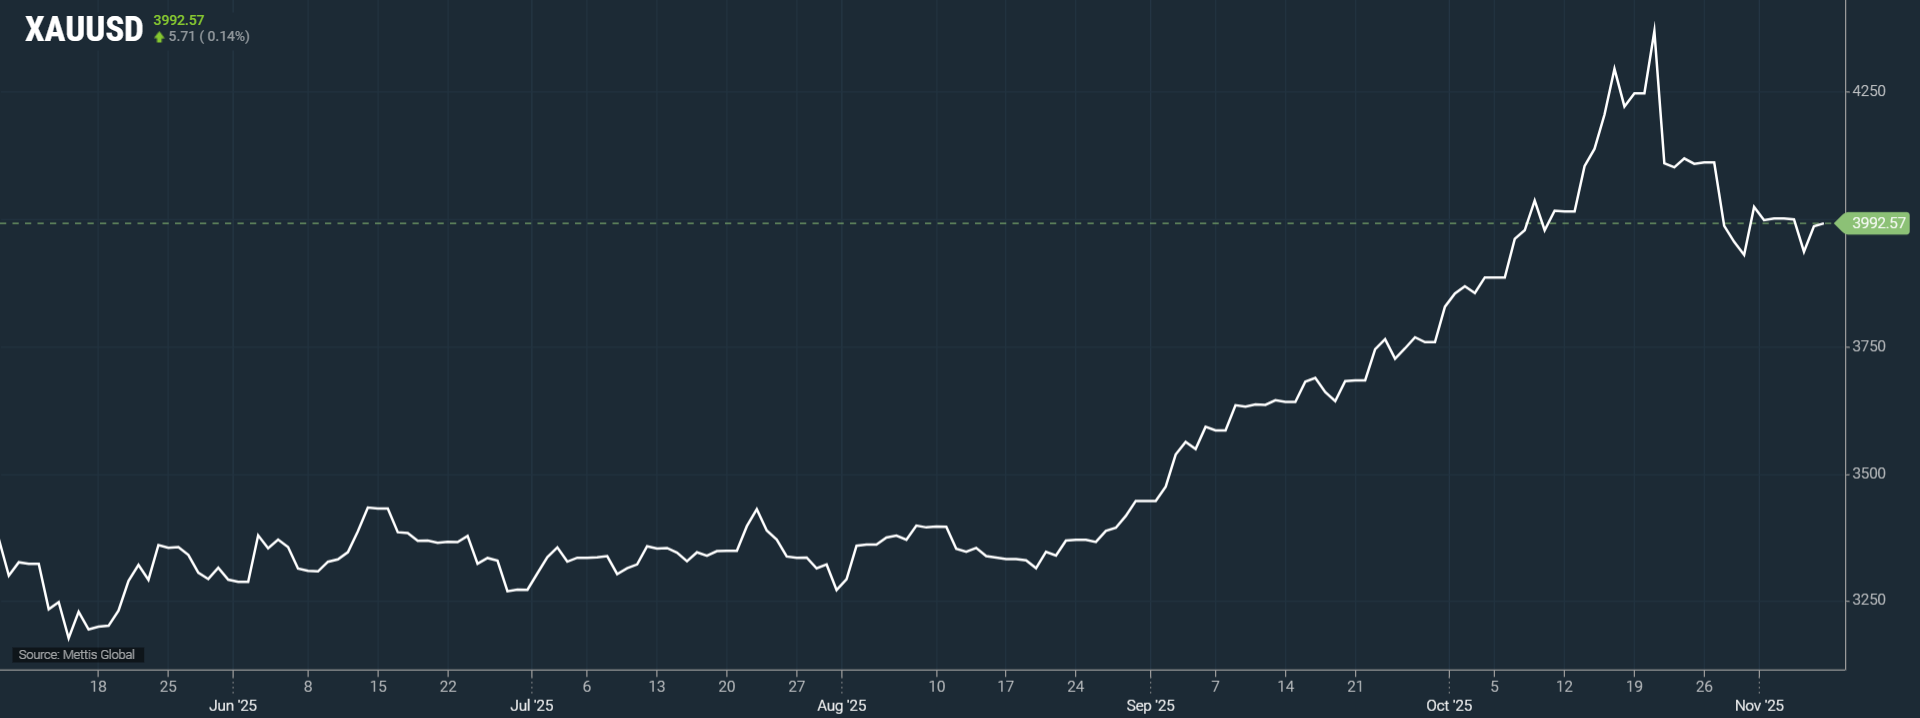Image resolution: width=1920 pixels, height=718 pixels.
Task: Jump to the Jun '25 time marker
Action: coord(233,706)
